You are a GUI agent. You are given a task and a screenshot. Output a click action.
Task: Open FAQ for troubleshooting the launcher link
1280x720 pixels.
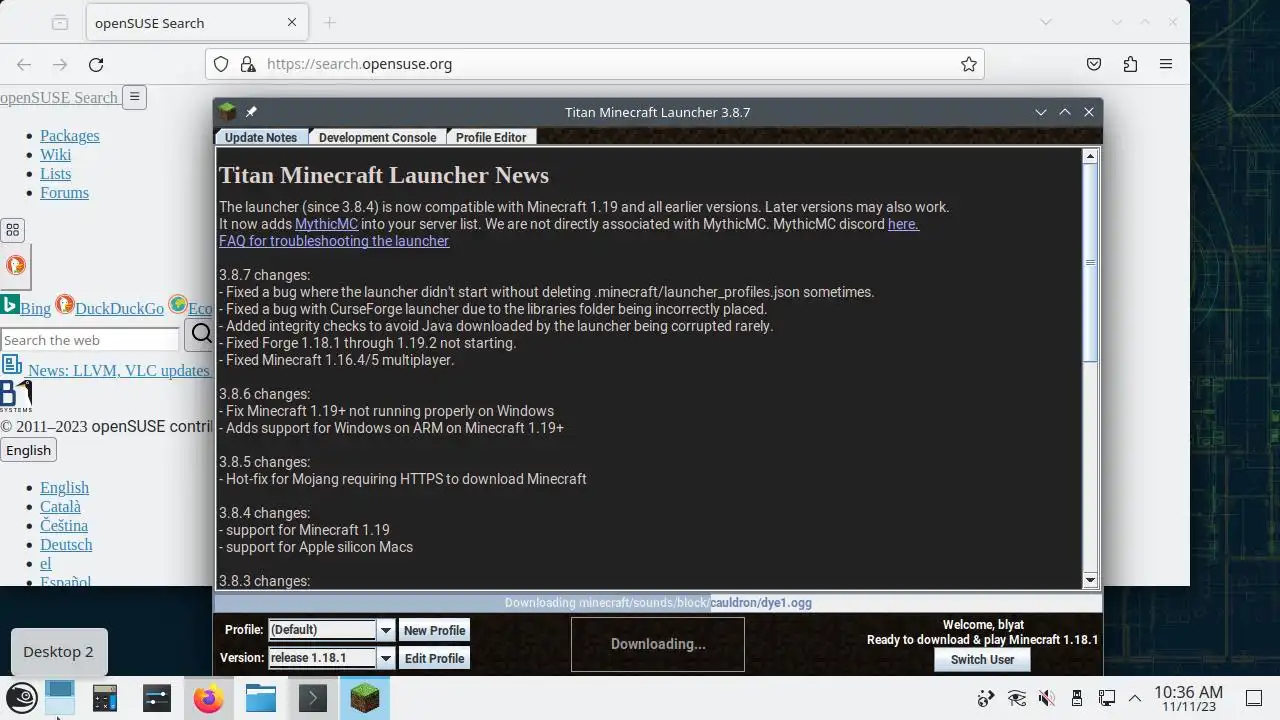pos(334,241)
